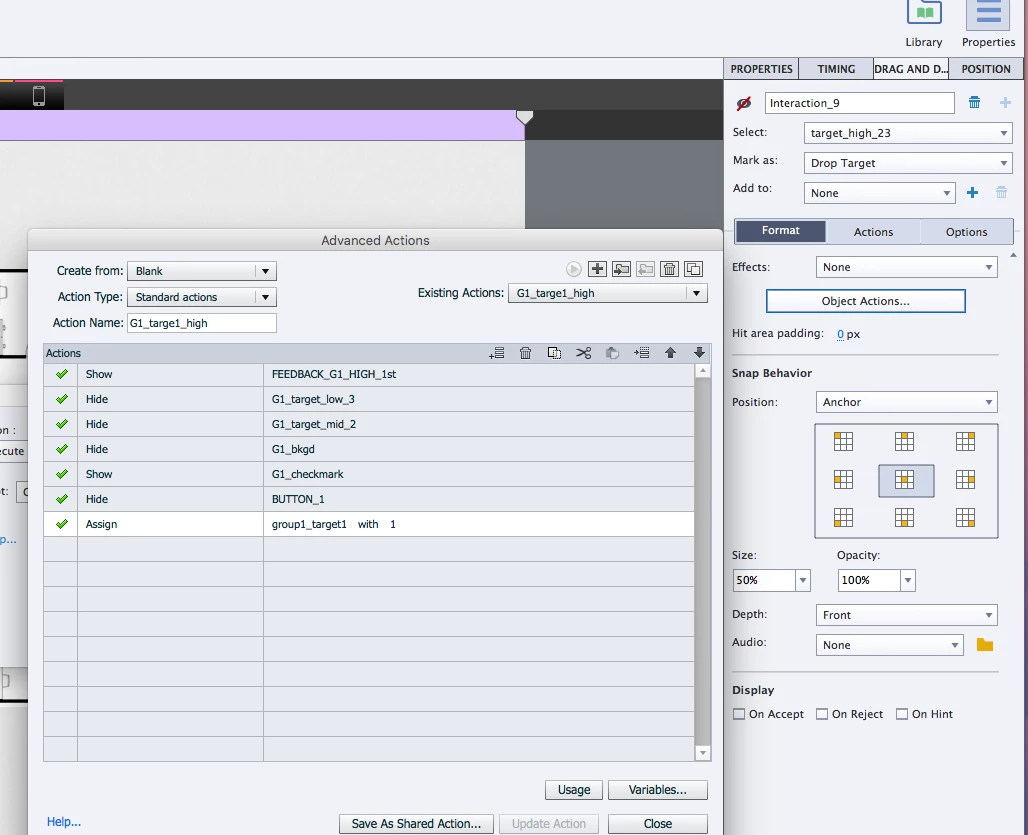This screenshot has height=835, width=1028.
Task: Toggle checkmark for Hide G1_target_low_3 row
Action: [62, 398]
